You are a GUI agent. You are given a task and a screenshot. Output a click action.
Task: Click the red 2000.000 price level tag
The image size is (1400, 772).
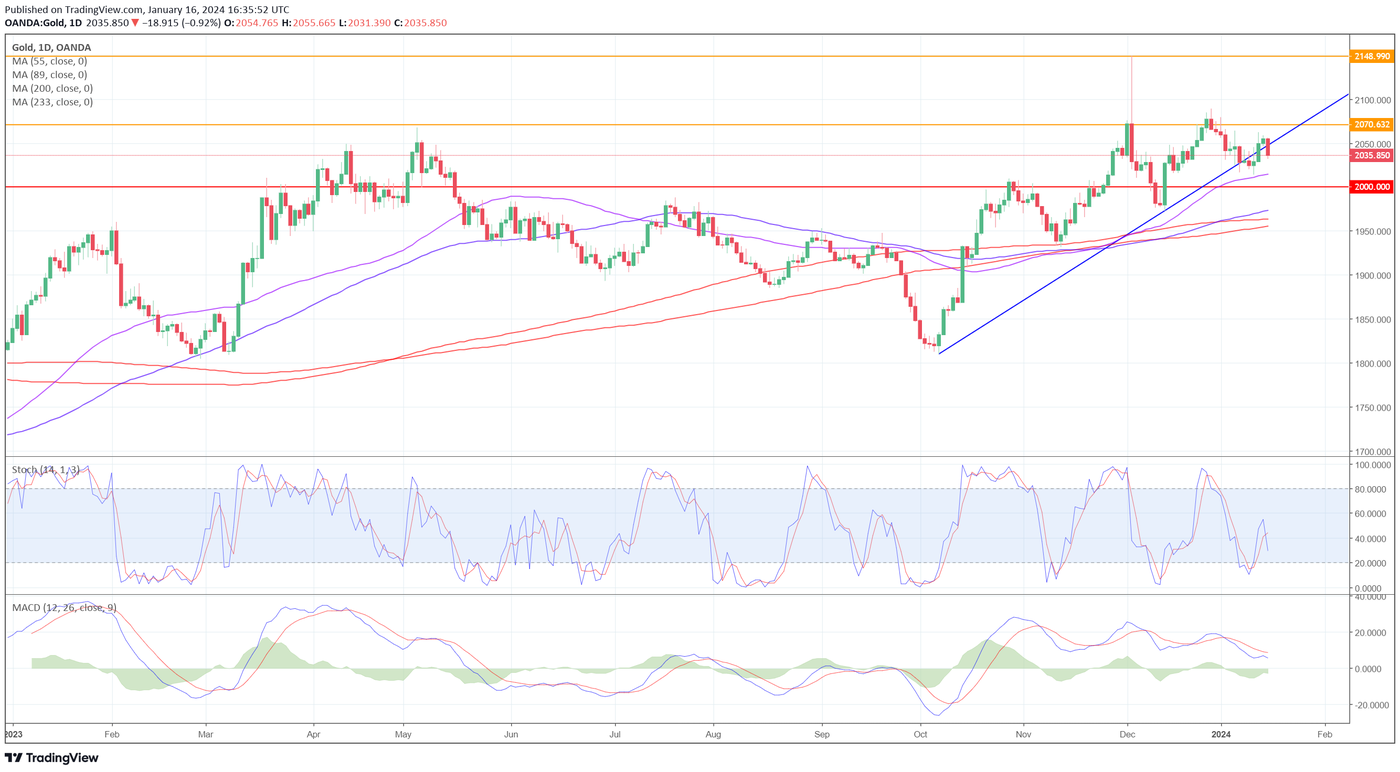click(x=1371, y=187)
